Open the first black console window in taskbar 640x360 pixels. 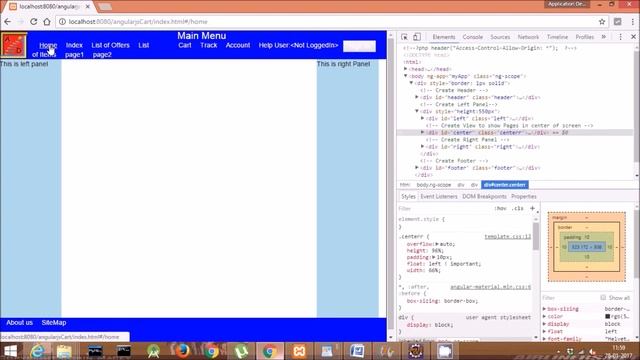(95, 351)
